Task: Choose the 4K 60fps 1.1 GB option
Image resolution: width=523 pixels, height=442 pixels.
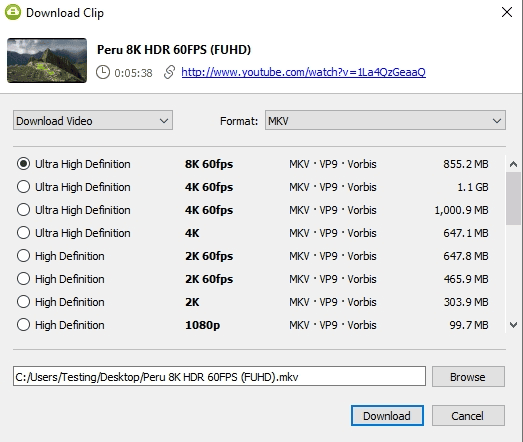Action: pos(23,187)
